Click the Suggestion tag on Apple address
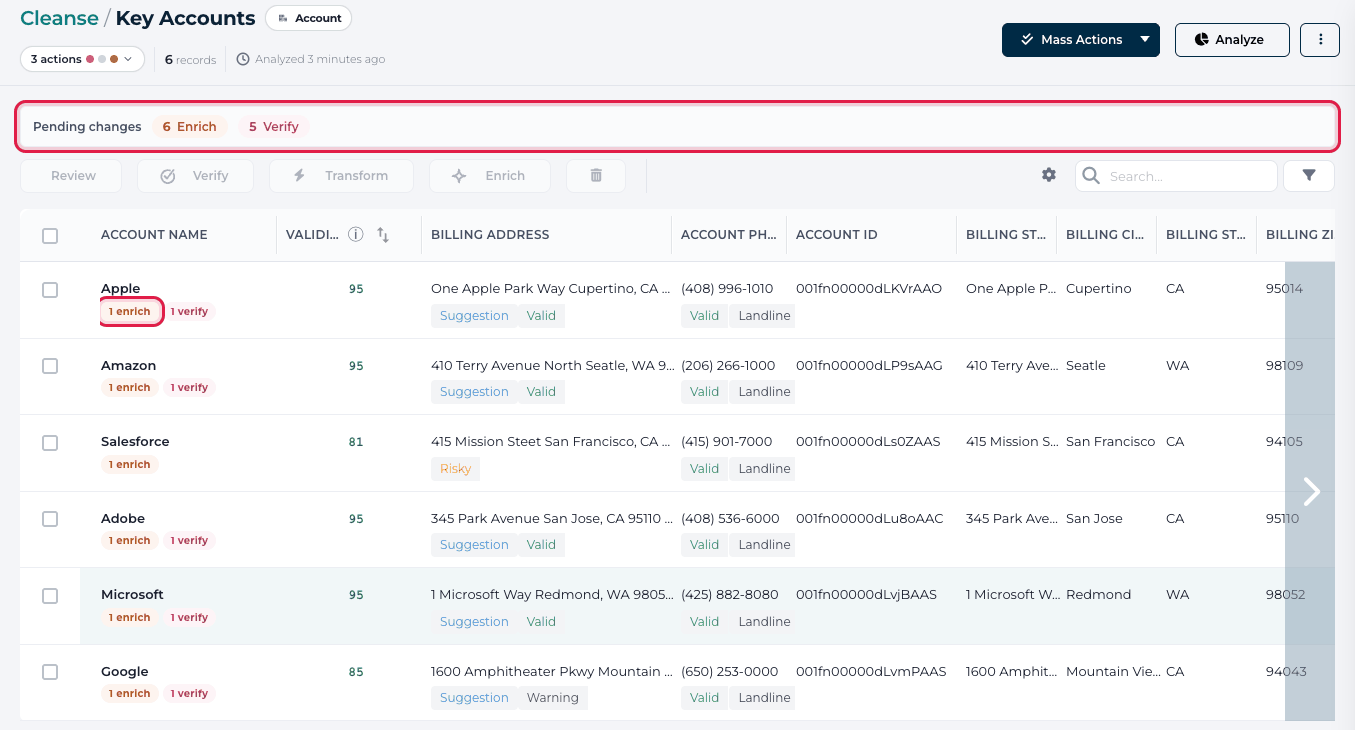 474,315
